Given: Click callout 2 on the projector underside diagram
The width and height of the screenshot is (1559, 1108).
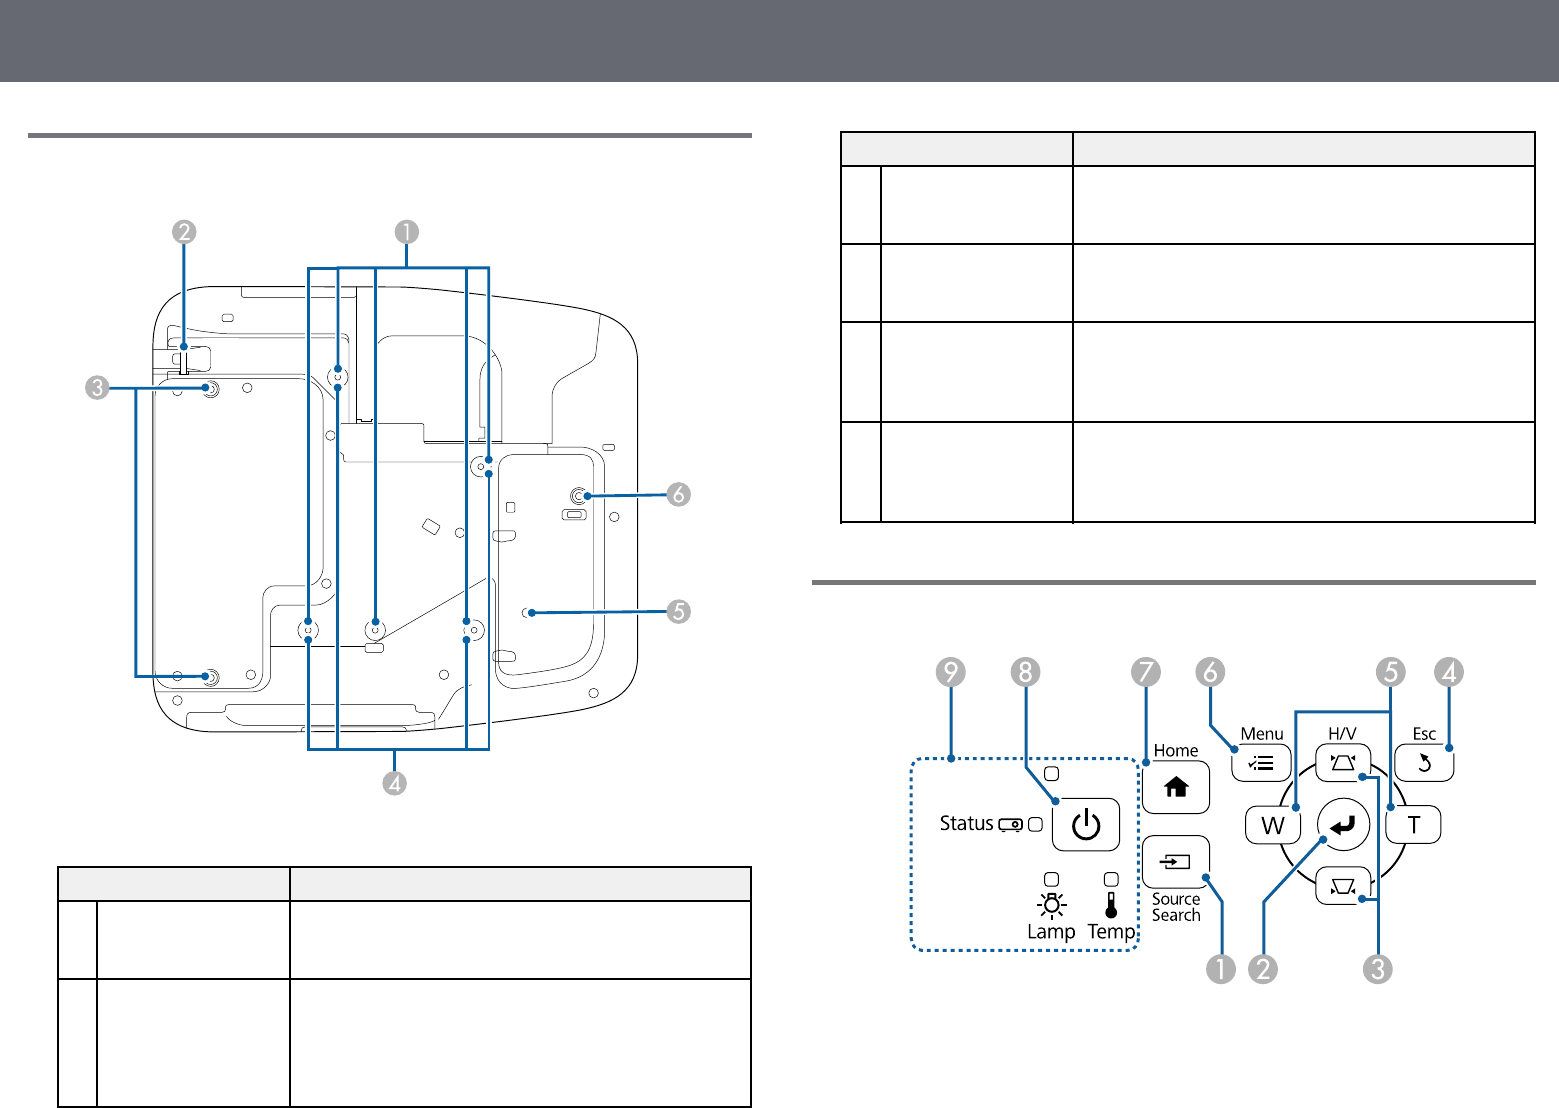Looking at the screenshot, I should [x=183, y=231].
